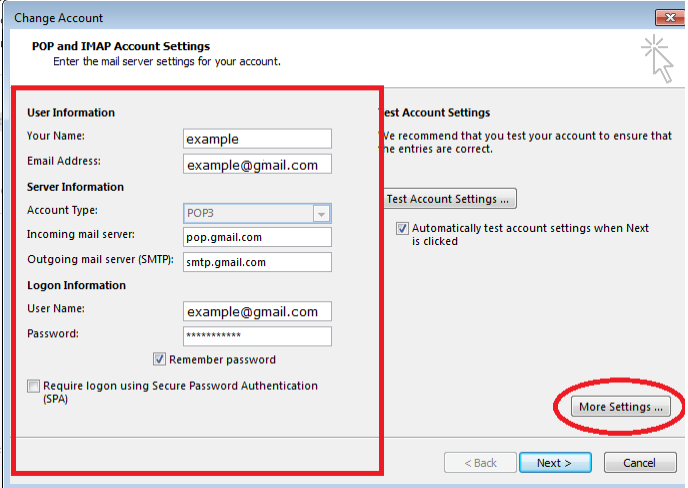Click the POP and IMAP Account Settings title
Screen dimensions: 688x488
point(121,46)
